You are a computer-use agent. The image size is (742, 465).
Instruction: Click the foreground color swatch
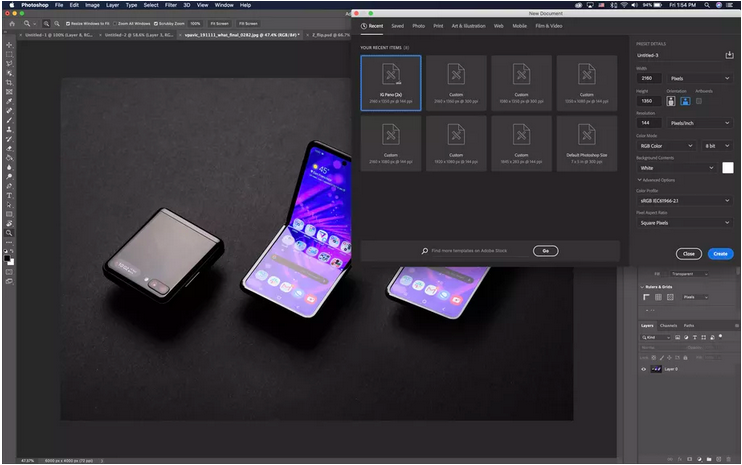coord(7,259)
